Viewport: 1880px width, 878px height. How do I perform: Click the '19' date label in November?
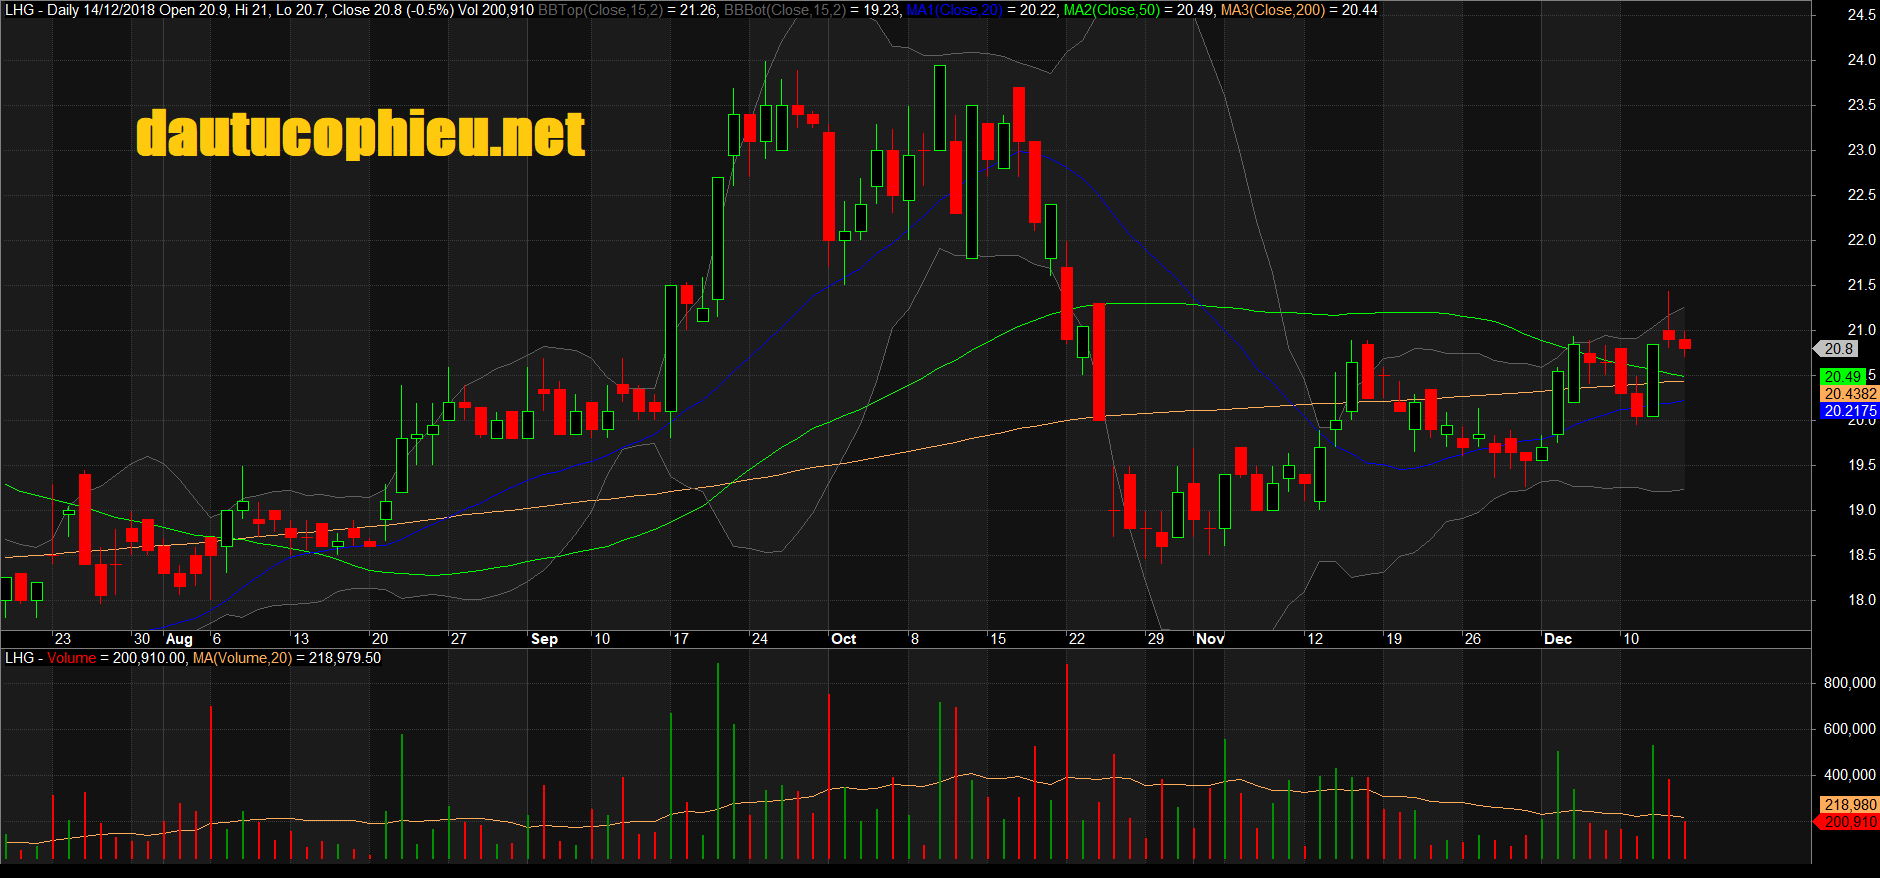click(1394, 639)
